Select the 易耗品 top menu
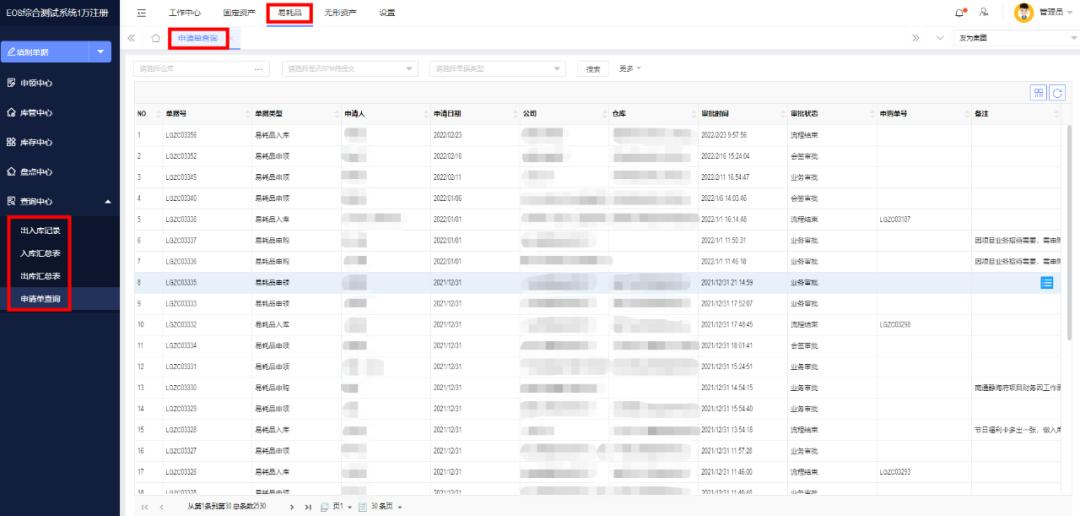1080x516 pixels. pos(289,13)
